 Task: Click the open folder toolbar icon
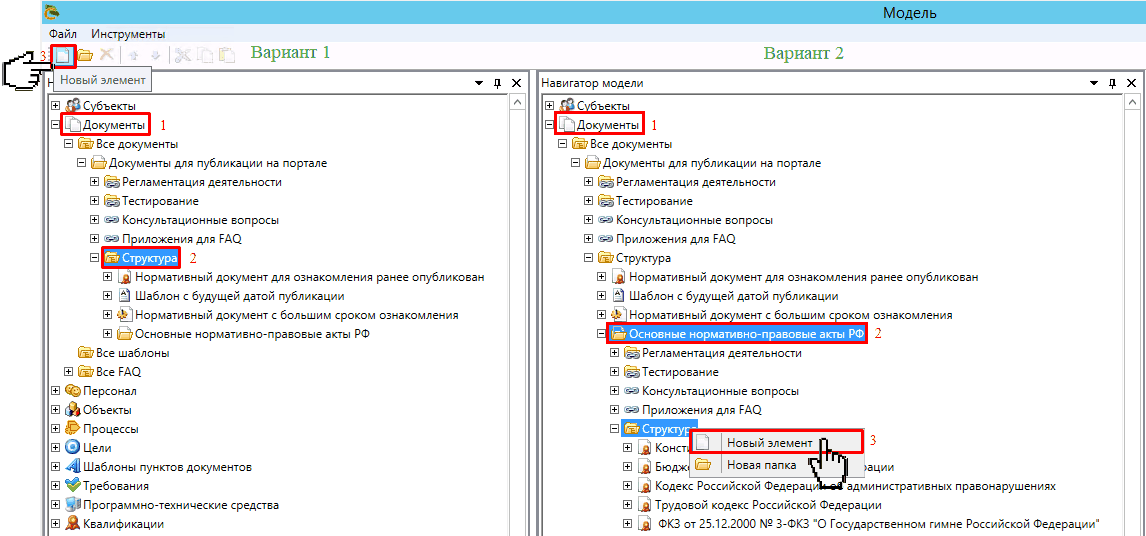[85, 56]
